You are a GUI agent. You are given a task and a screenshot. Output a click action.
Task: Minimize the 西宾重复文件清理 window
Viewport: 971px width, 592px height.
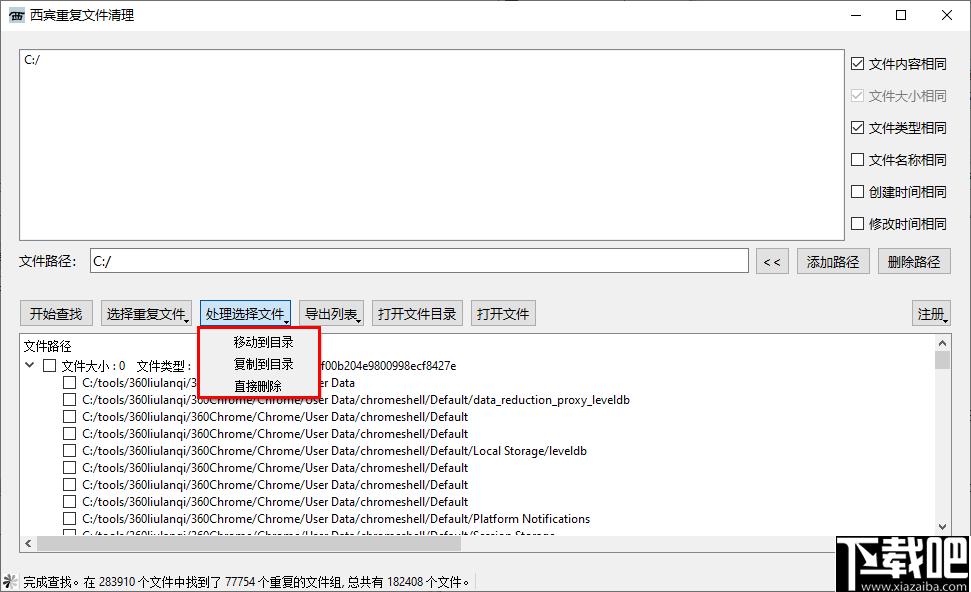click(x=856, y=15)
